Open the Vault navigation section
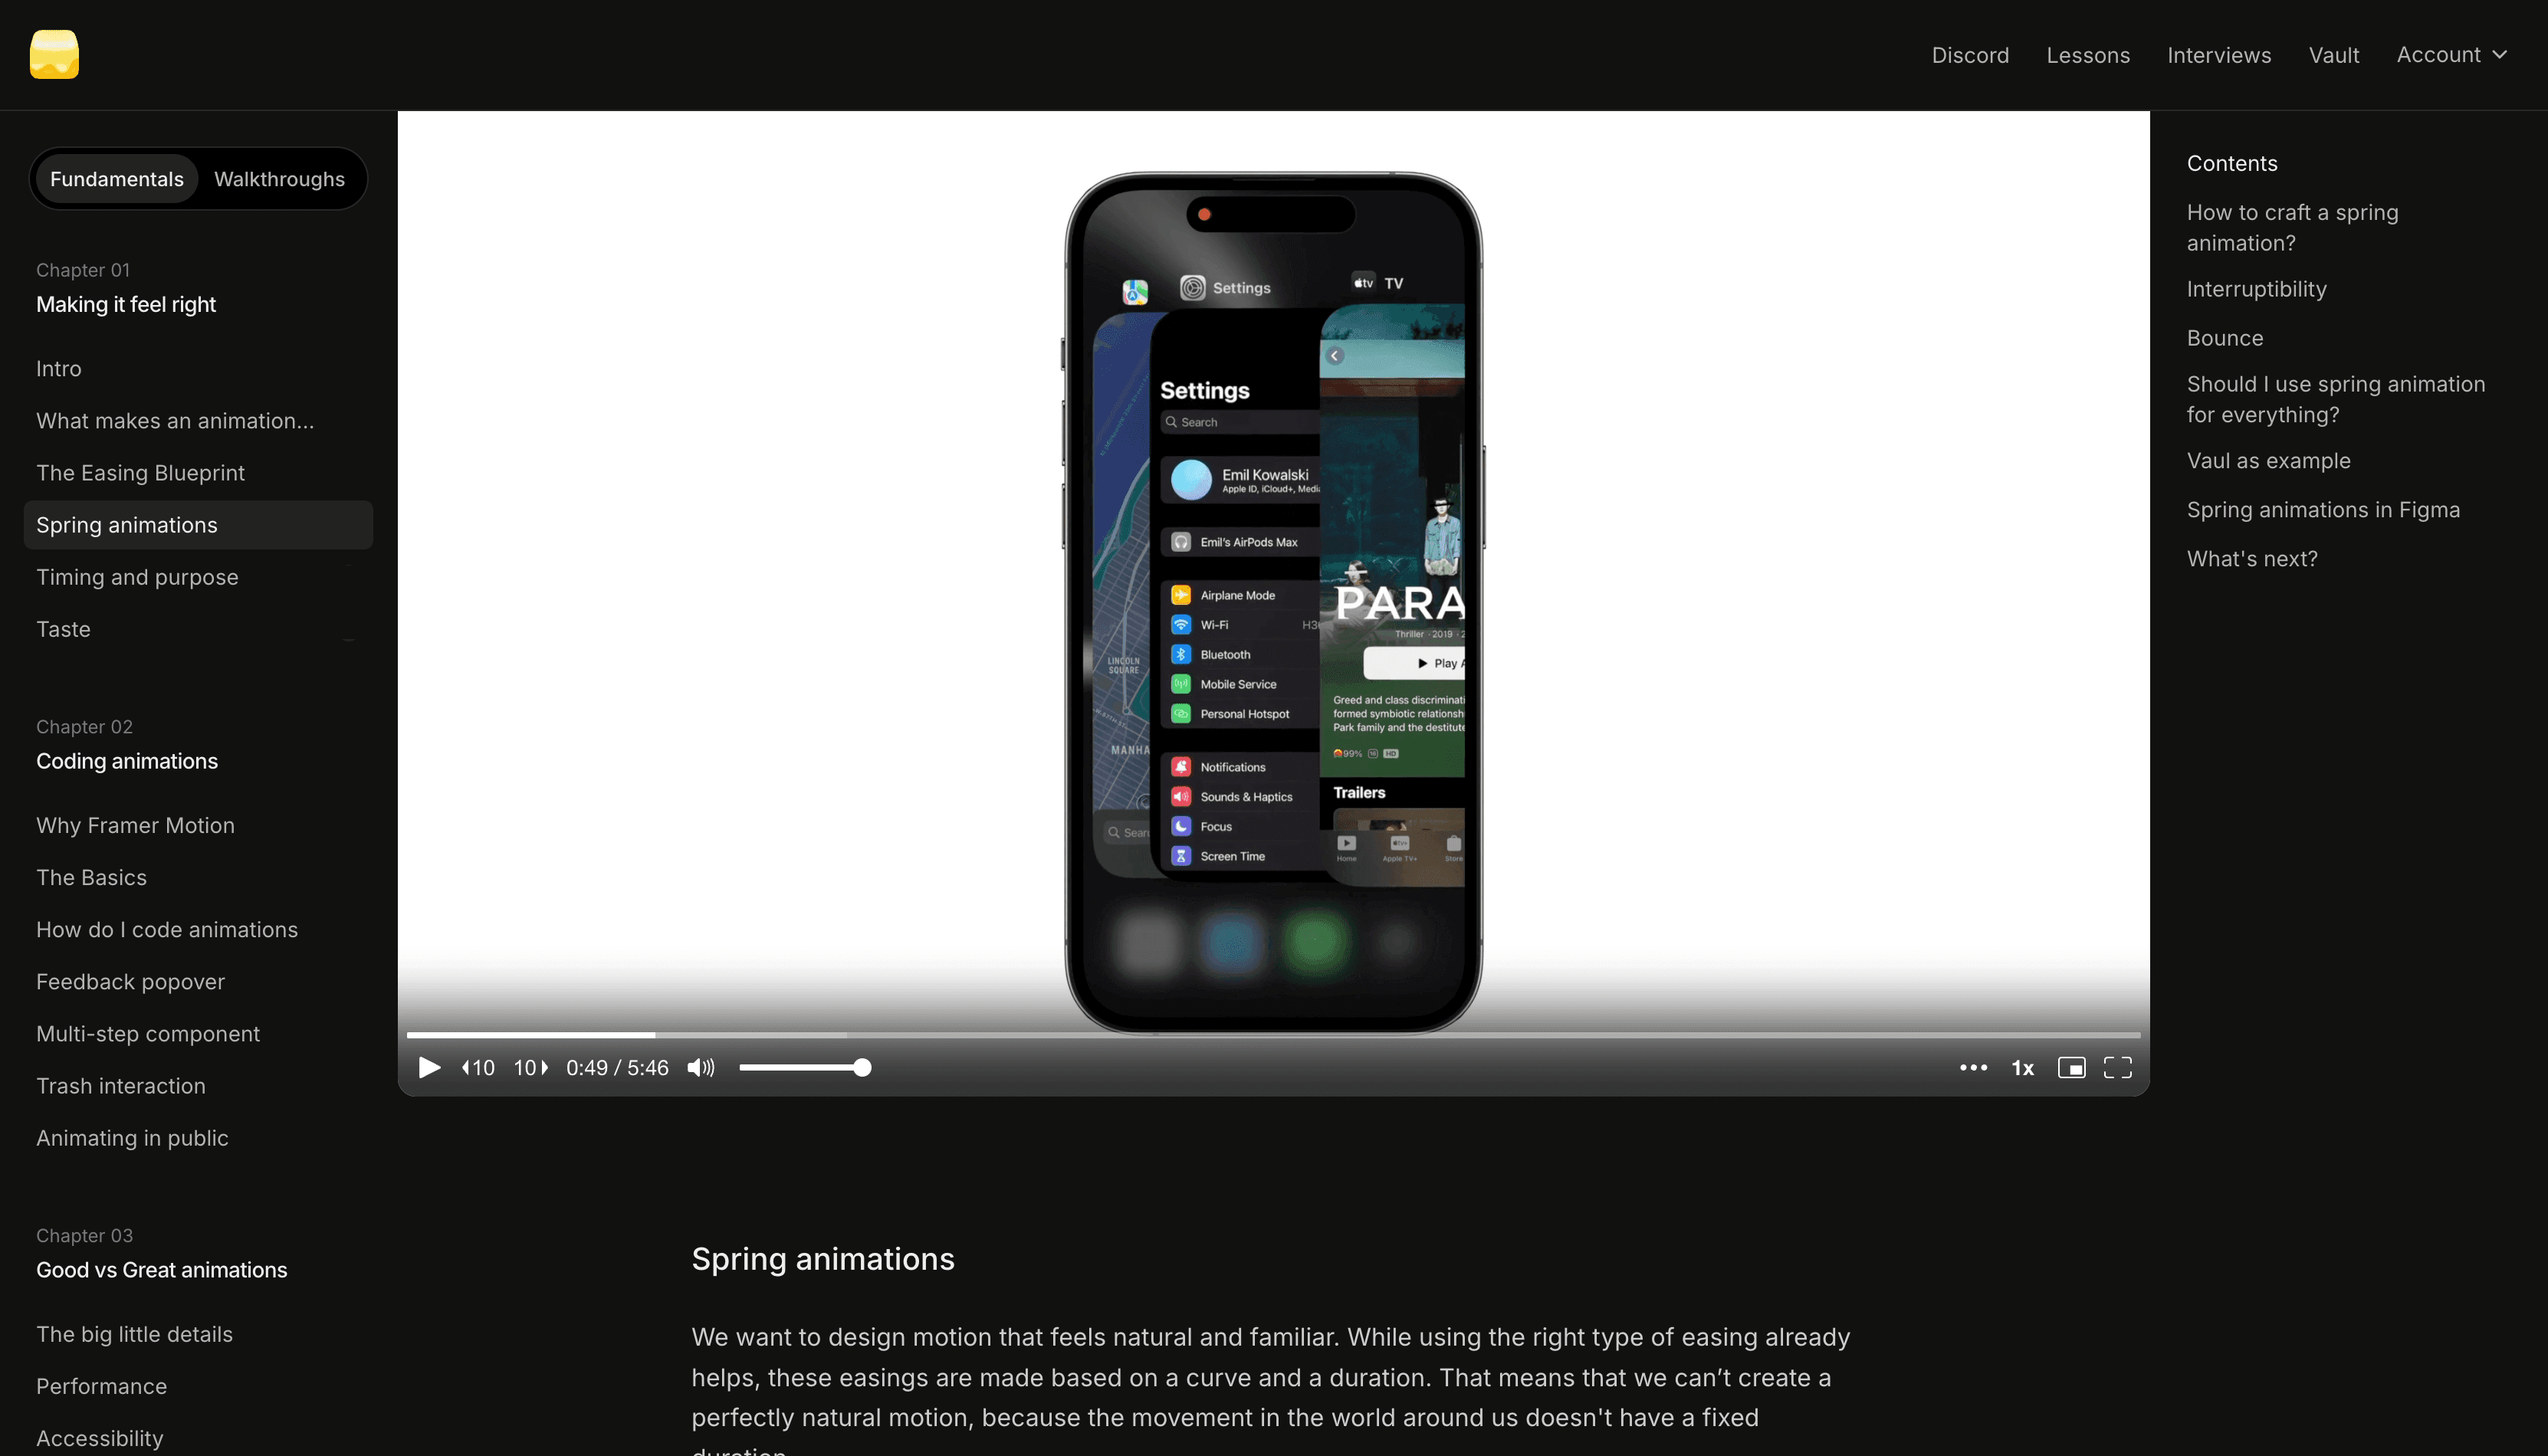Screen dimensions: 2548x1456 point(2333,54)
